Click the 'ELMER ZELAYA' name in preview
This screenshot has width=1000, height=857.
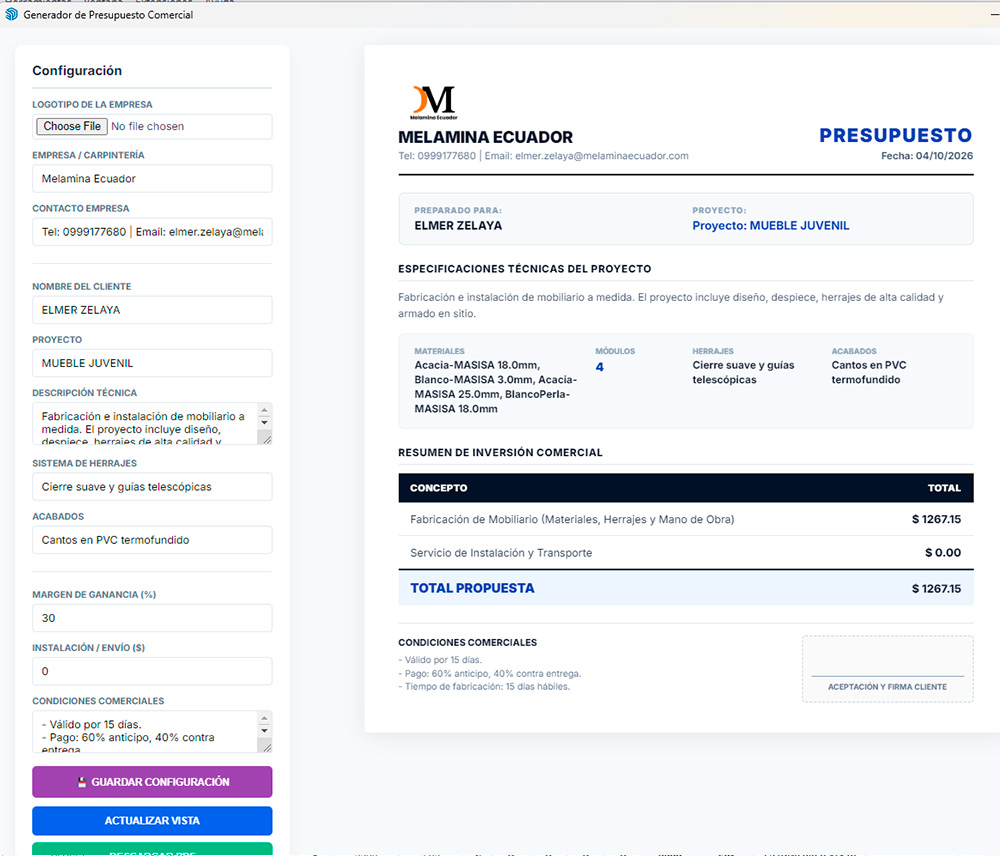pyautogui.click(x=458, y=226)
